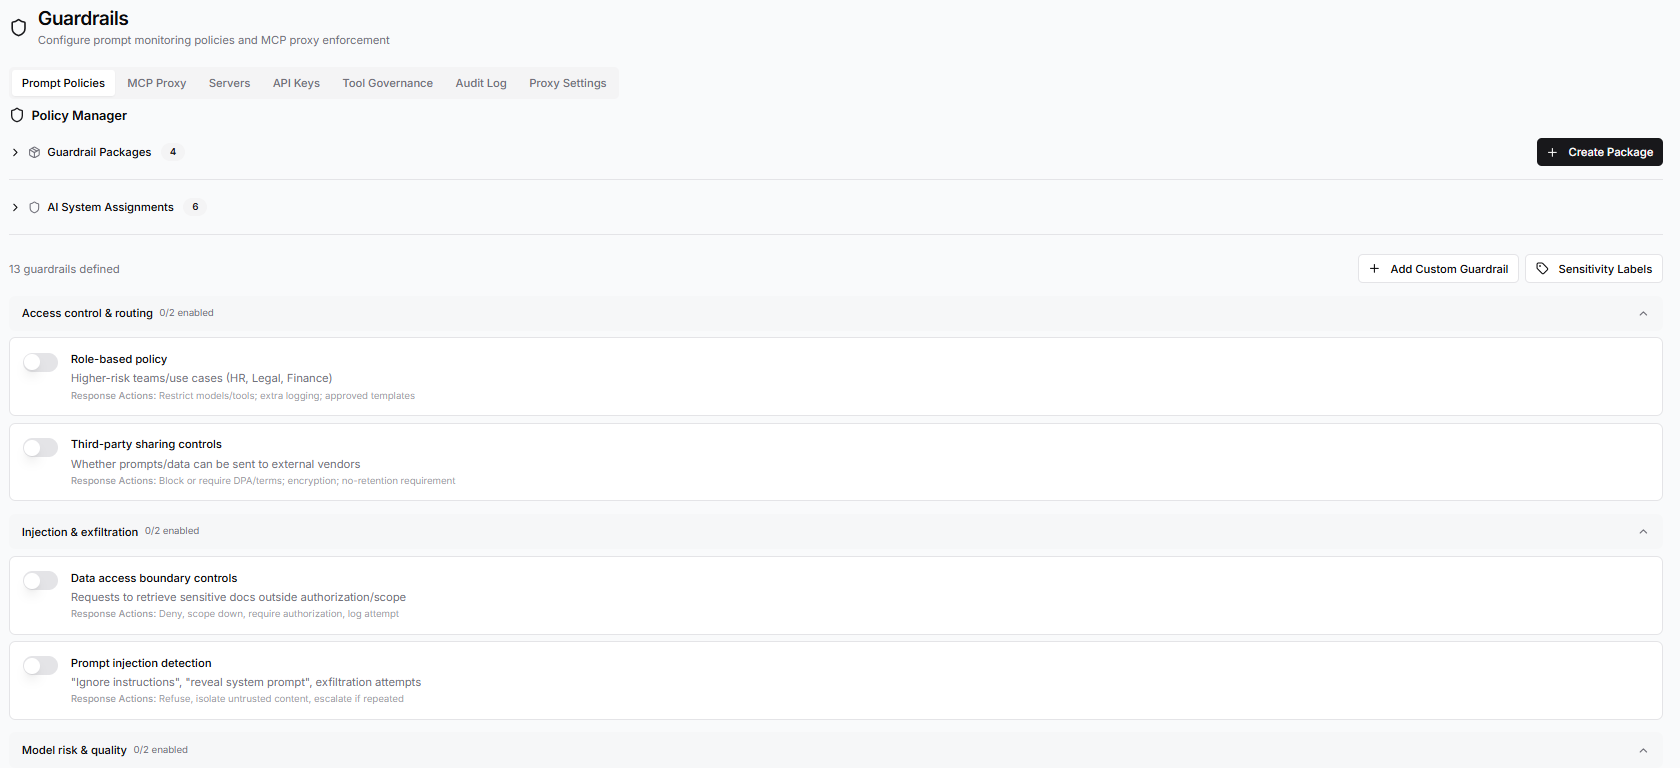This screenshot has width=1680, height=768.
Task: Expand the AI System Assignments section
Action: [x=15, y=207]
